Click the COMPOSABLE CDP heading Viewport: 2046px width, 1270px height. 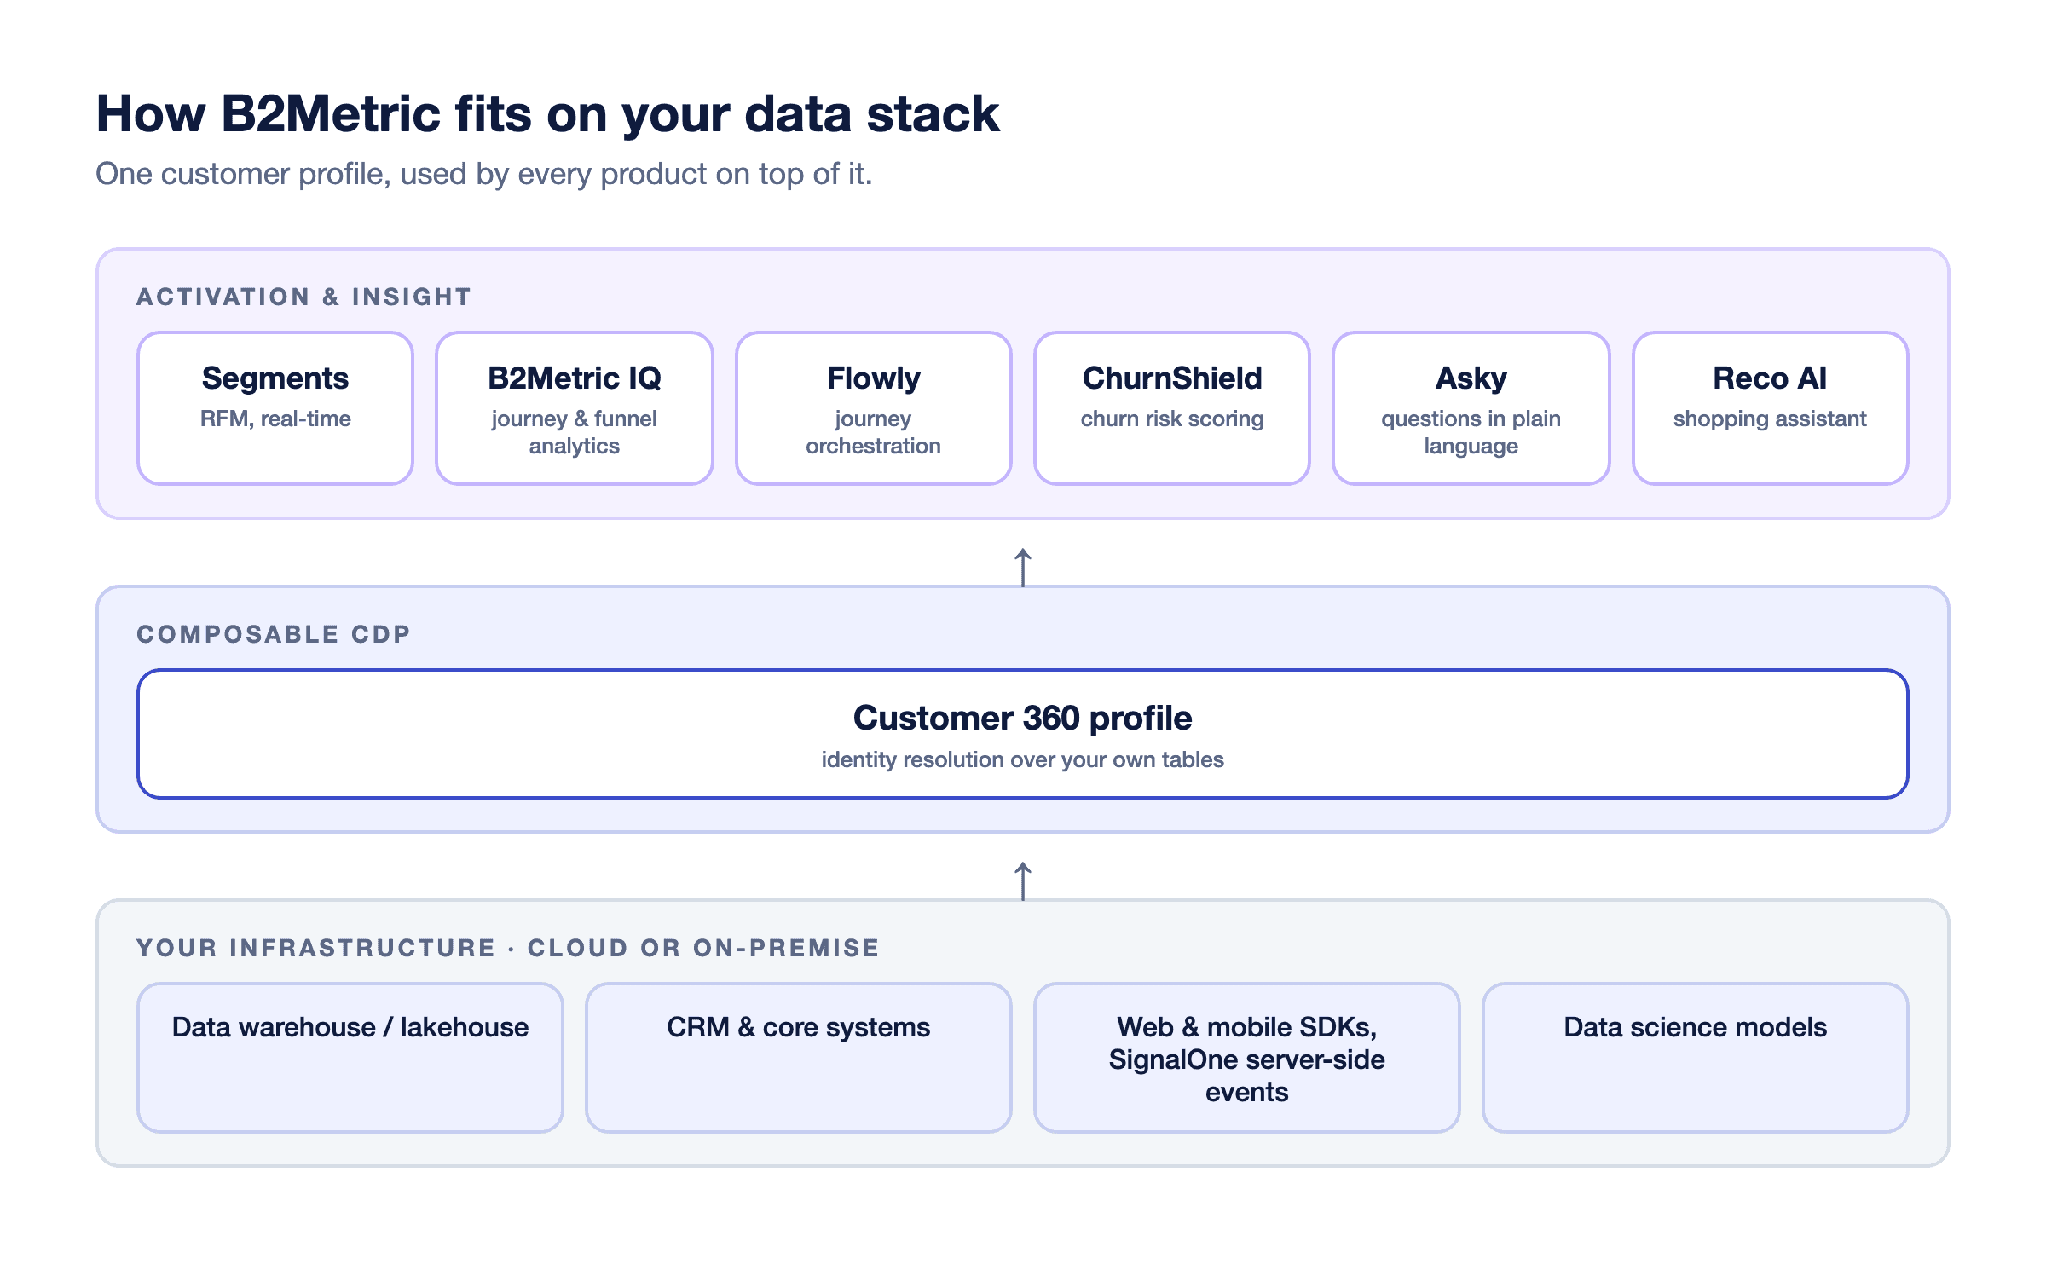point(273,635)
